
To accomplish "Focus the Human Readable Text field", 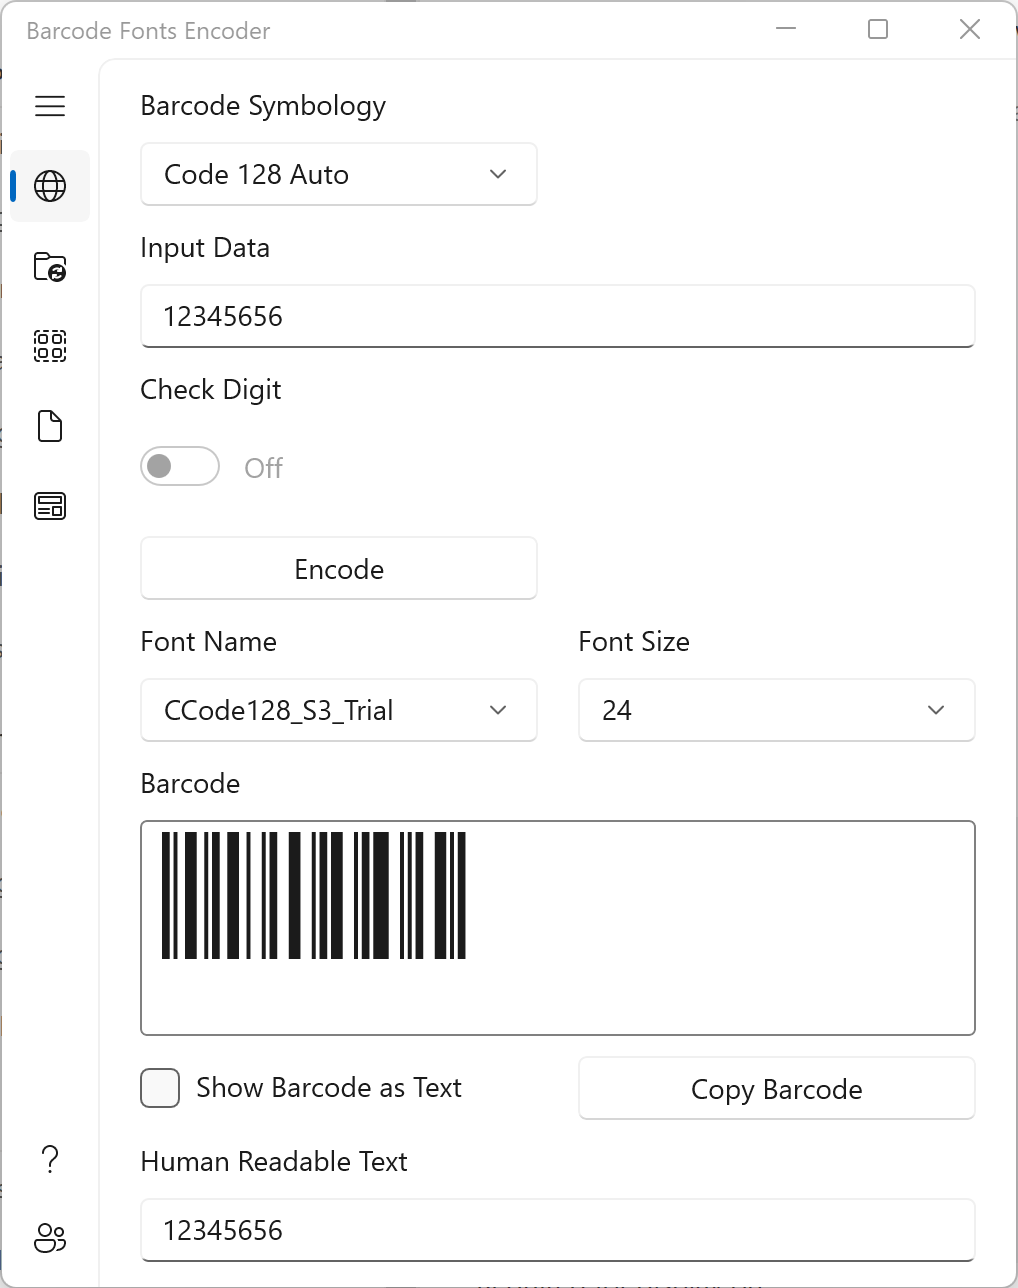I will 557,1230.
